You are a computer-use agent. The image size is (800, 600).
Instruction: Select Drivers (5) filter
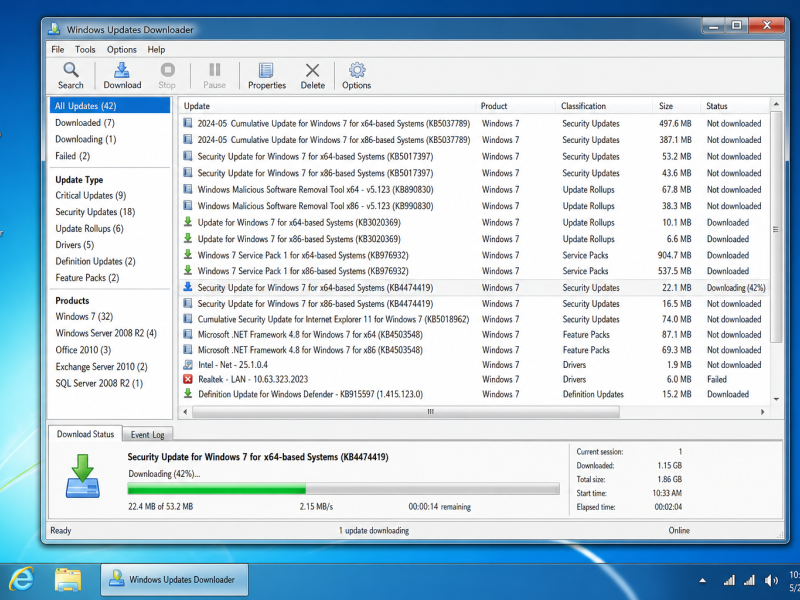[74, 245]
